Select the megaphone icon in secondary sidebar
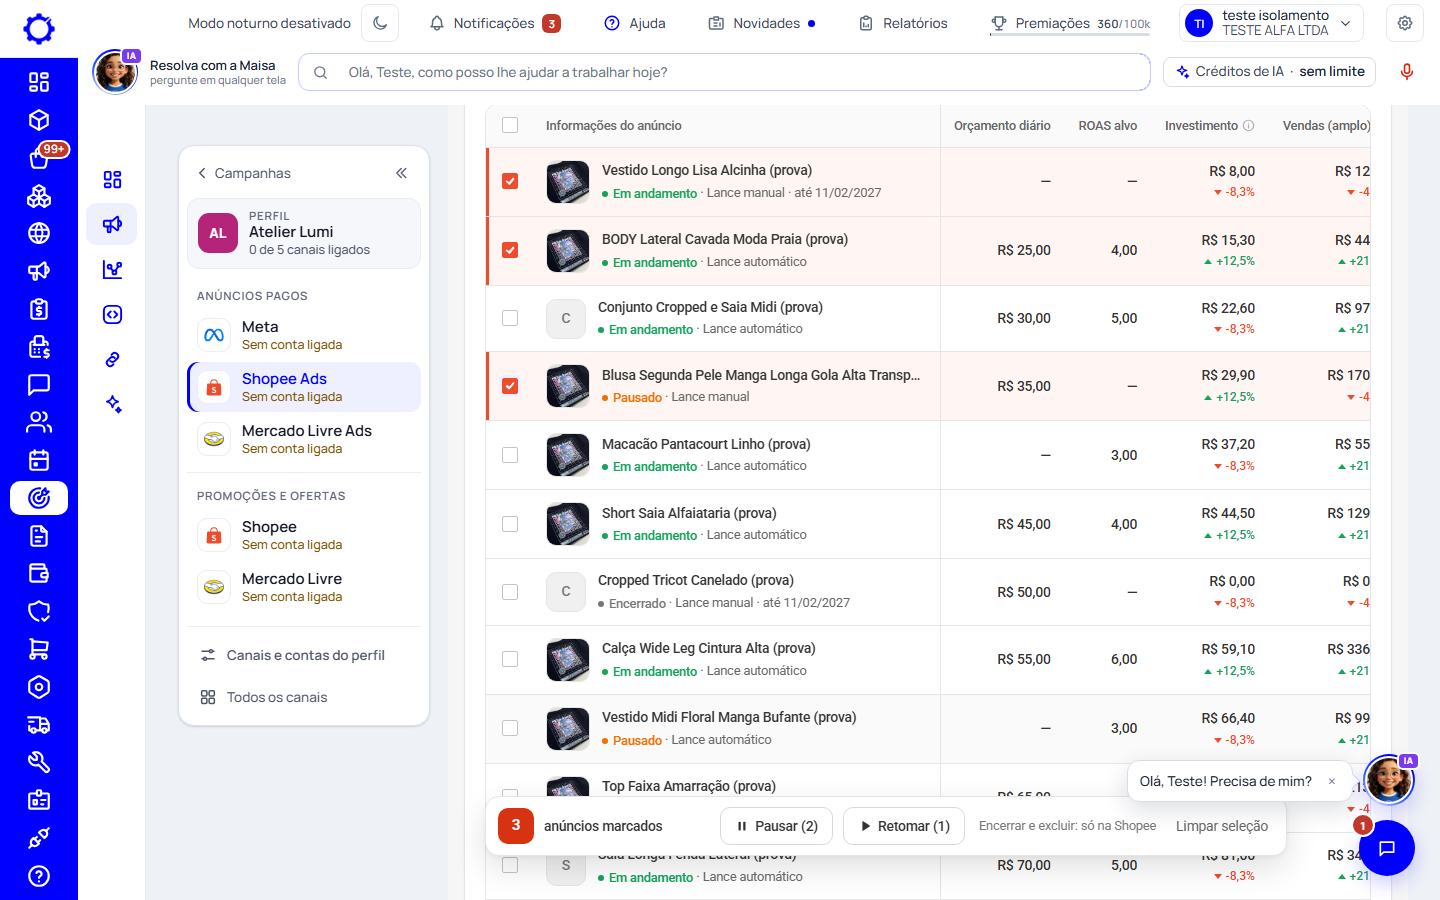 click(112, 224)
